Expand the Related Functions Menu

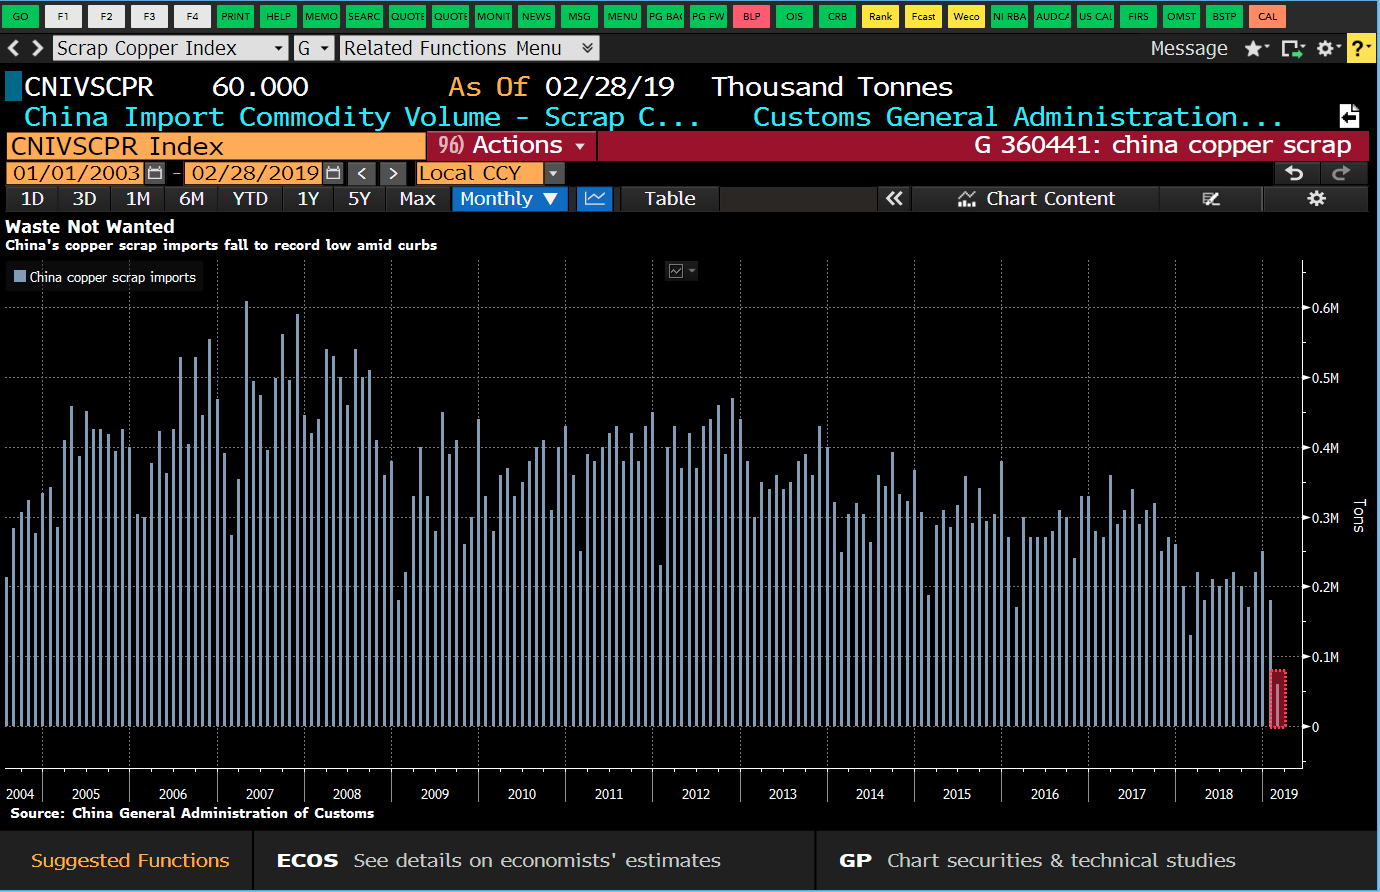pos(469,48)
